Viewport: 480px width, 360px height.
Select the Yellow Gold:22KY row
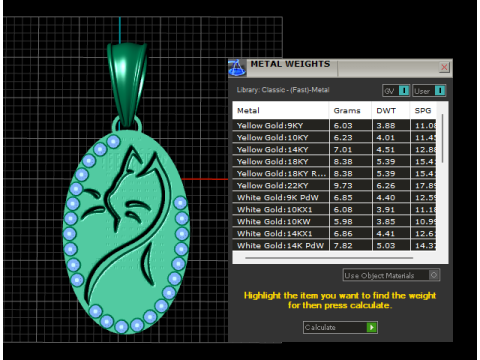[x=334, y=186]
